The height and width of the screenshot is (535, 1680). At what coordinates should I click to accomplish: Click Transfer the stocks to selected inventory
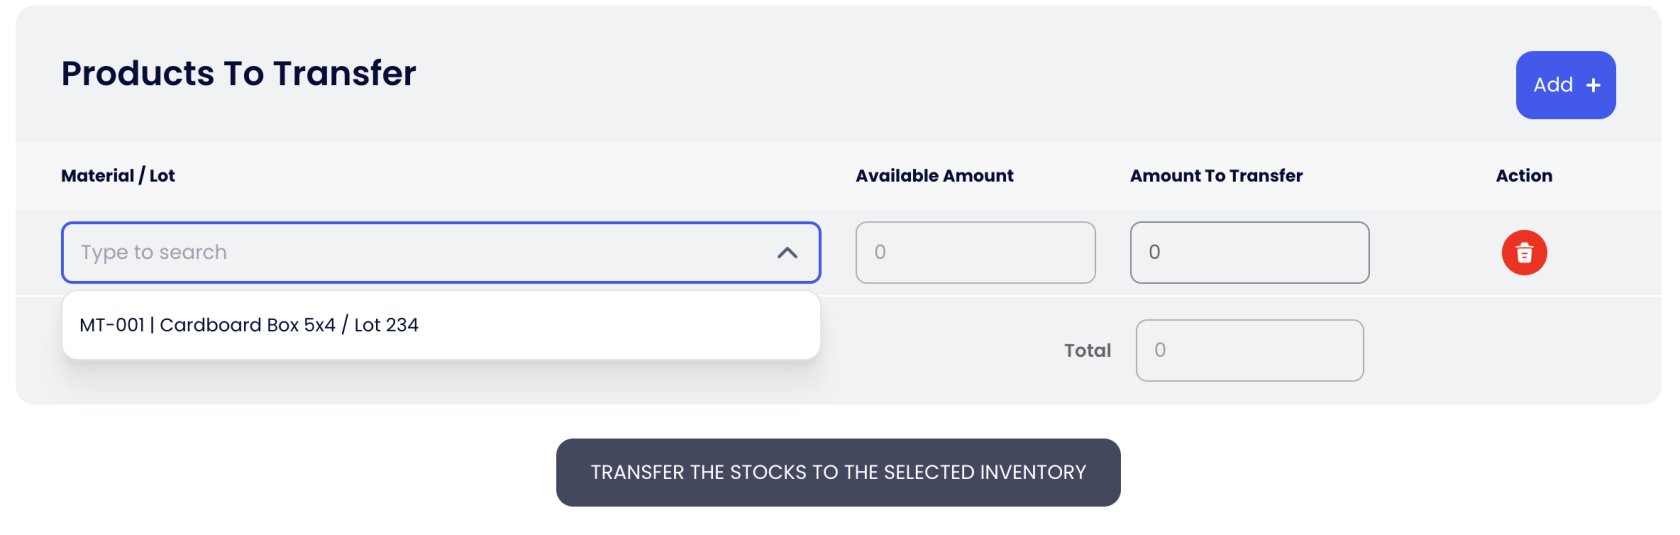tap(838, 472)
